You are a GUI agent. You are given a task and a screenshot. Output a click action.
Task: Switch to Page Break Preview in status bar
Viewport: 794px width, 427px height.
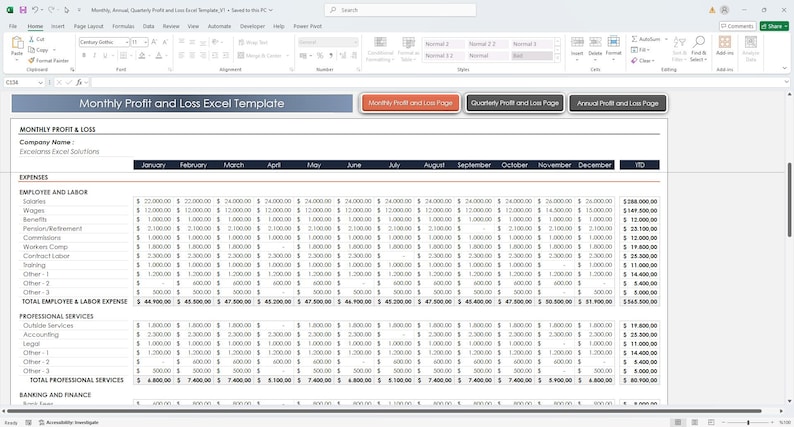711,422
